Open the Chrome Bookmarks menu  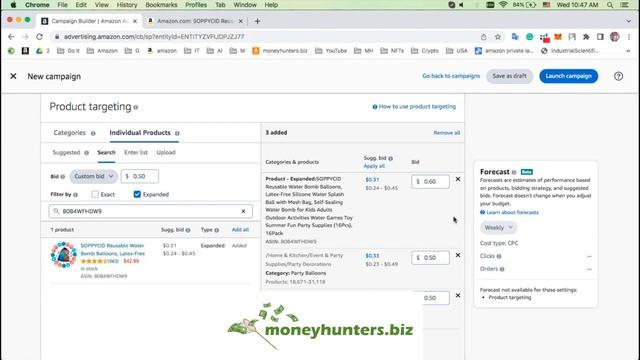(161, 5)
